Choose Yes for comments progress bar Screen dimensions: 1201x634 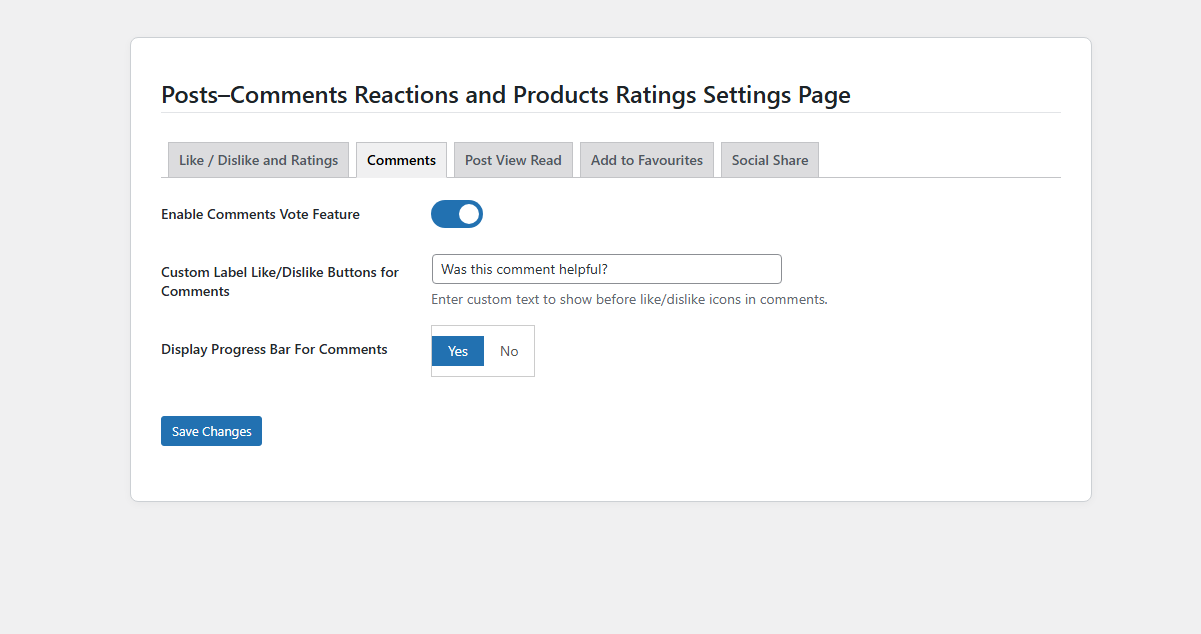click(458, 351)
